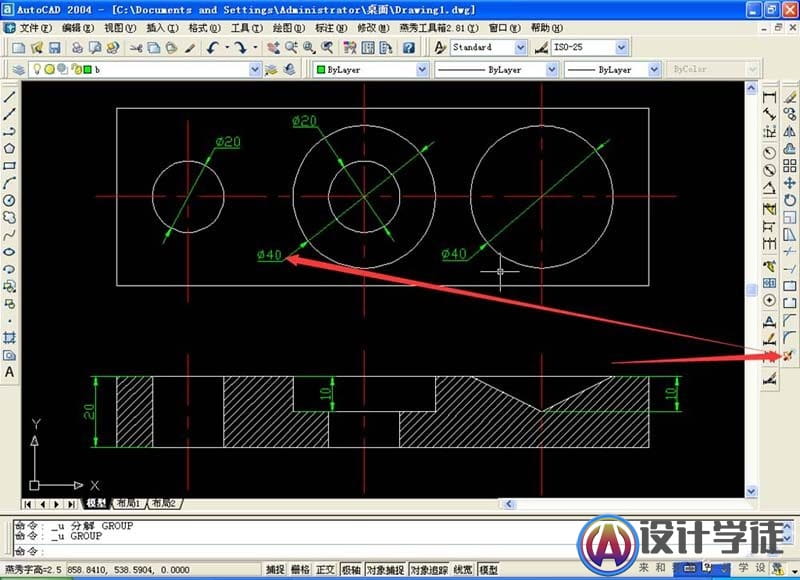Click the Save file icon
This screenshot has width=800, height=580.
point(55,48)
